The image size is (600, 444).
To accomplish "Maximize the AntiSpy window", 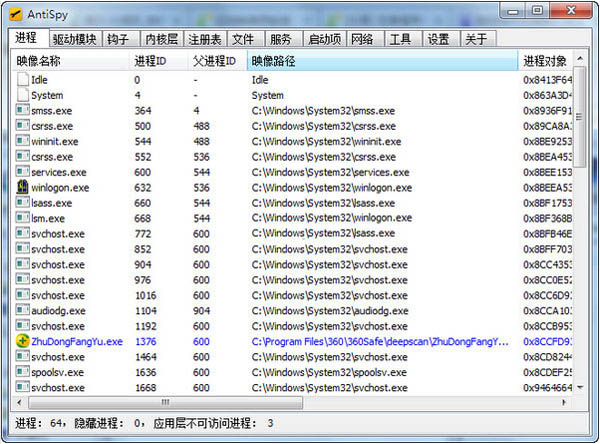I will point(537,11).
